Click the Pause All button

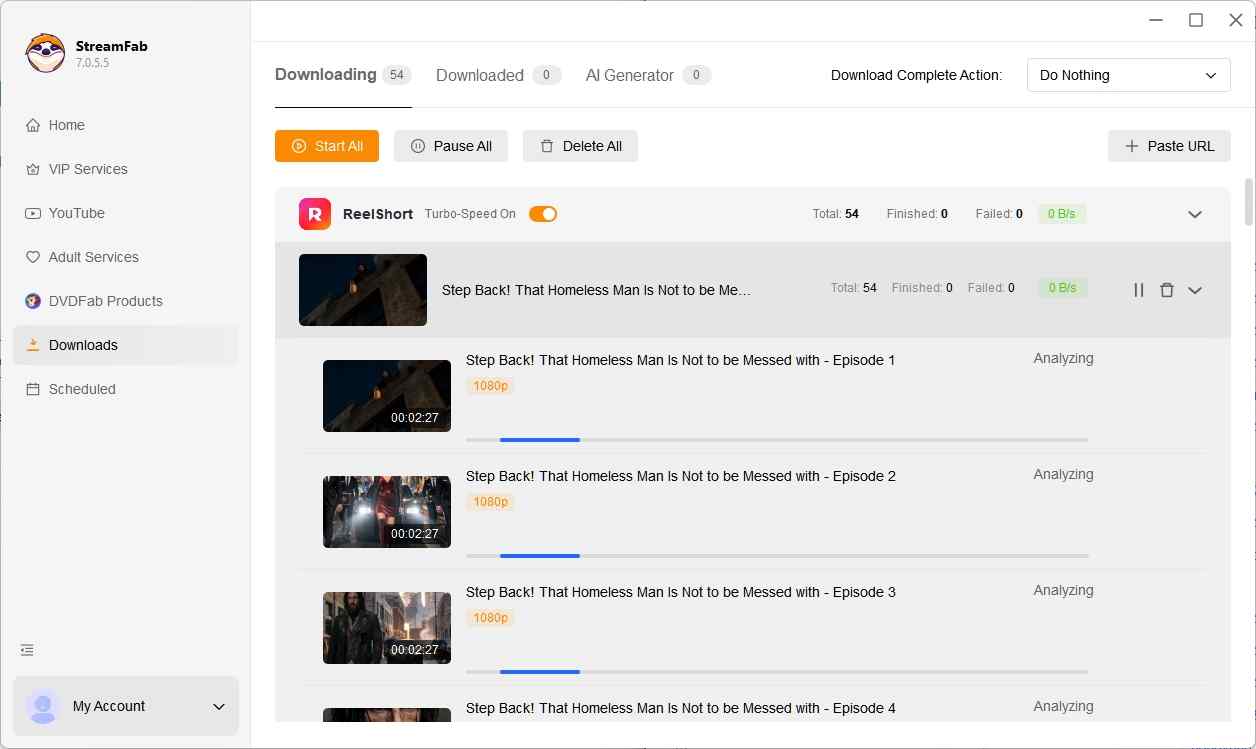pyautogui.click(x=451, y=146)
